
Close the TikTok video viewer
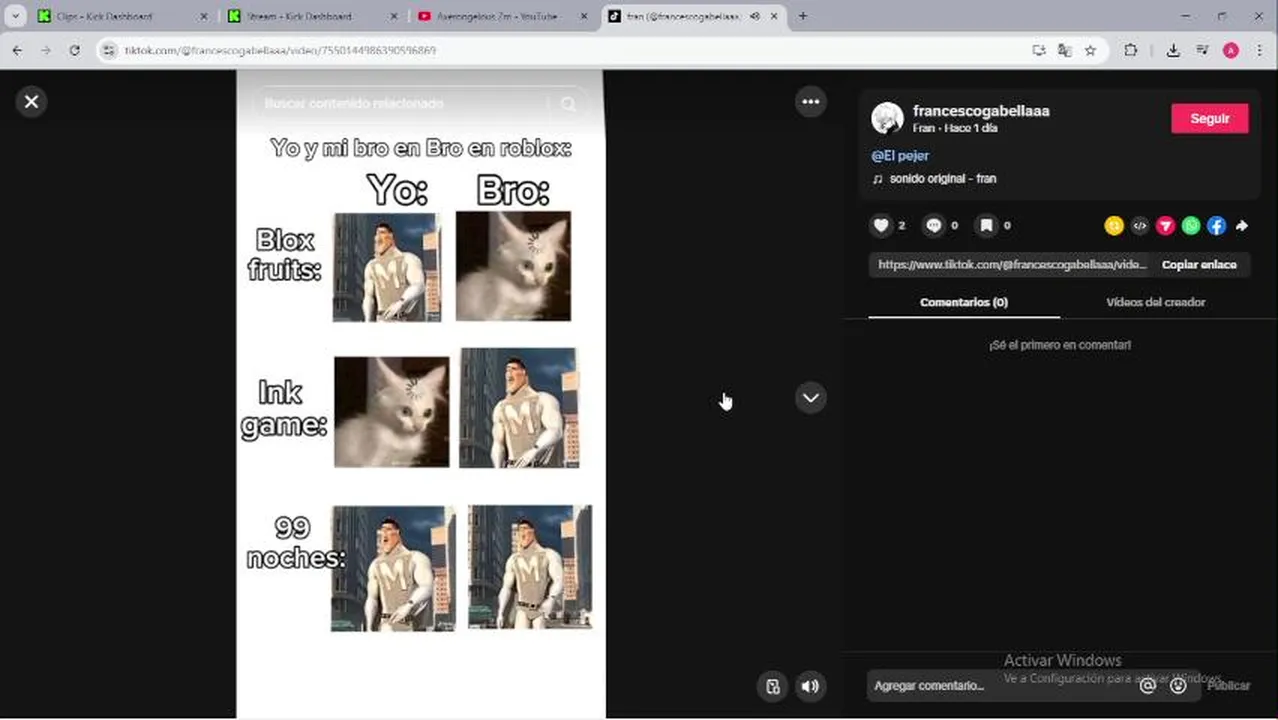(31, 101)
